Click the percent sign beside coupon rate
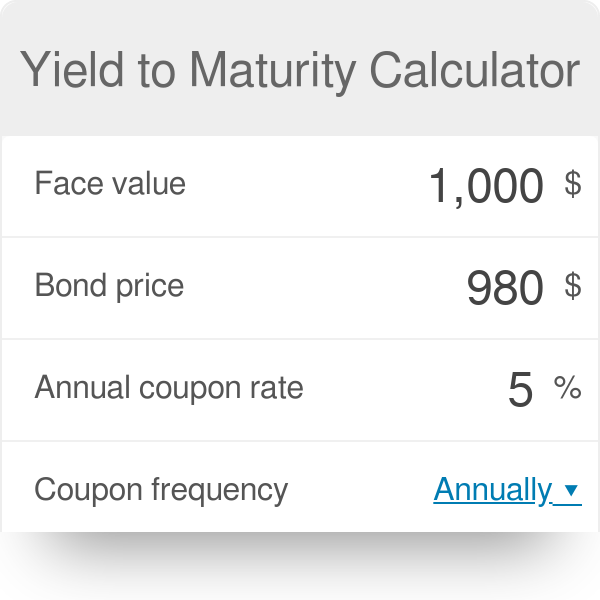 [x=568, y=388]
